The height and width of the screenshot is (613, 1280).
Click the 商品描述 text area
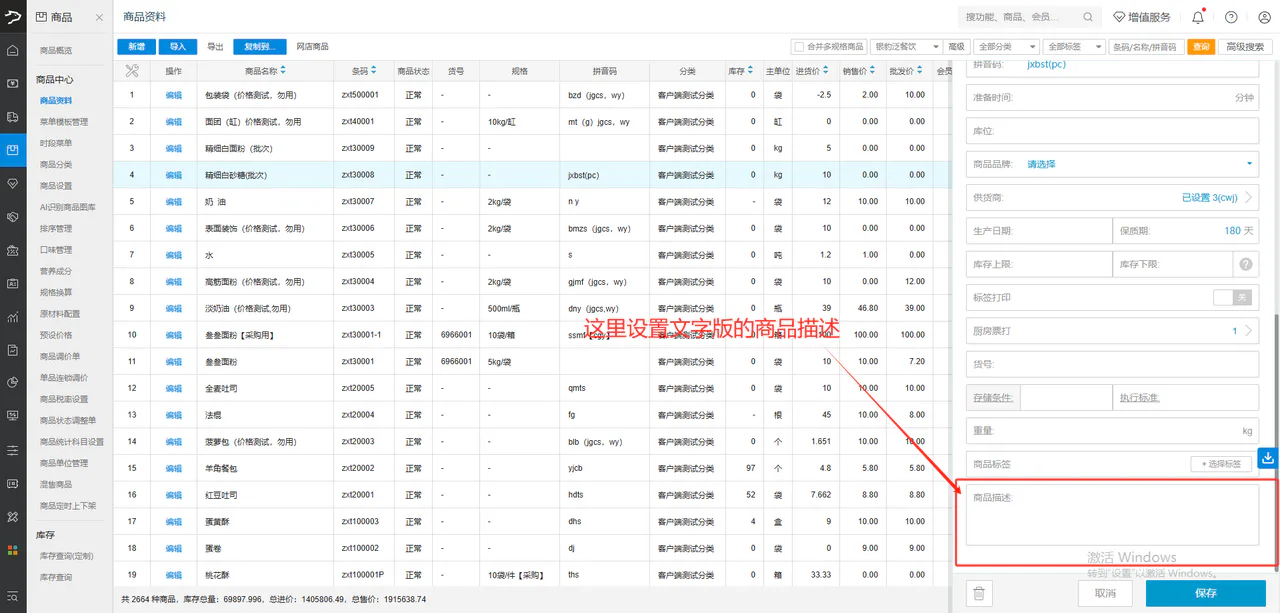(x=1112, y=515)
